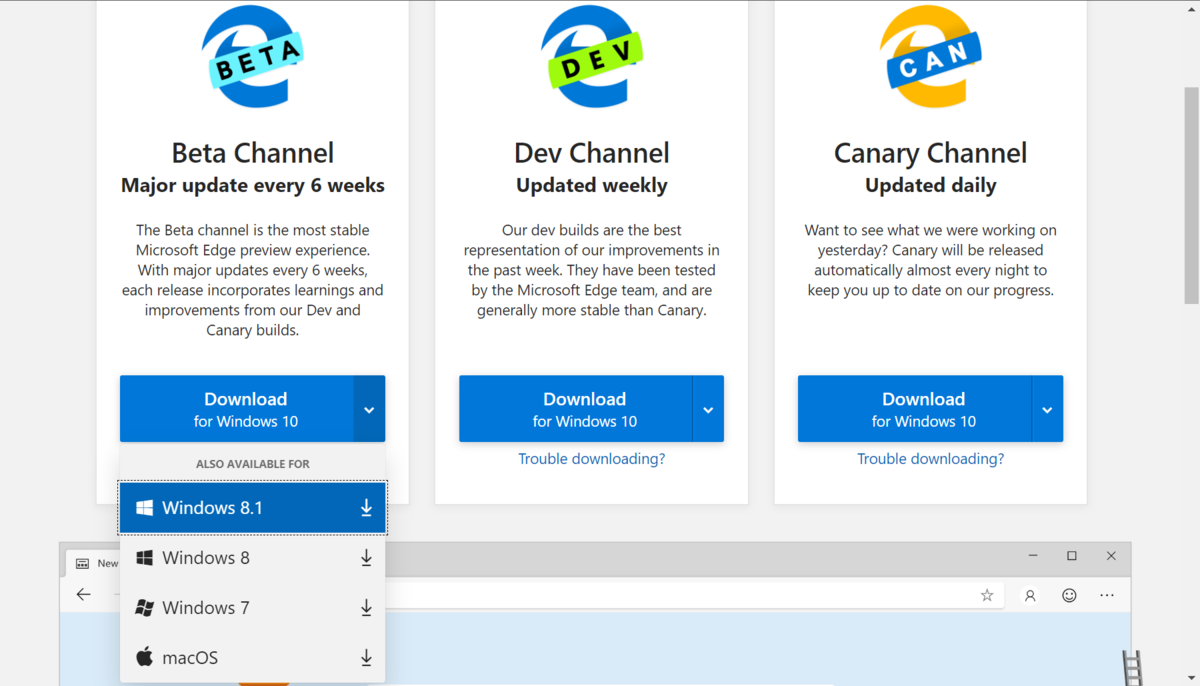Image resolution: width=1200 pixels, height=686 pixels.
Task: Click 'Major update every 6 weeks' text
Action: [252, 186]
